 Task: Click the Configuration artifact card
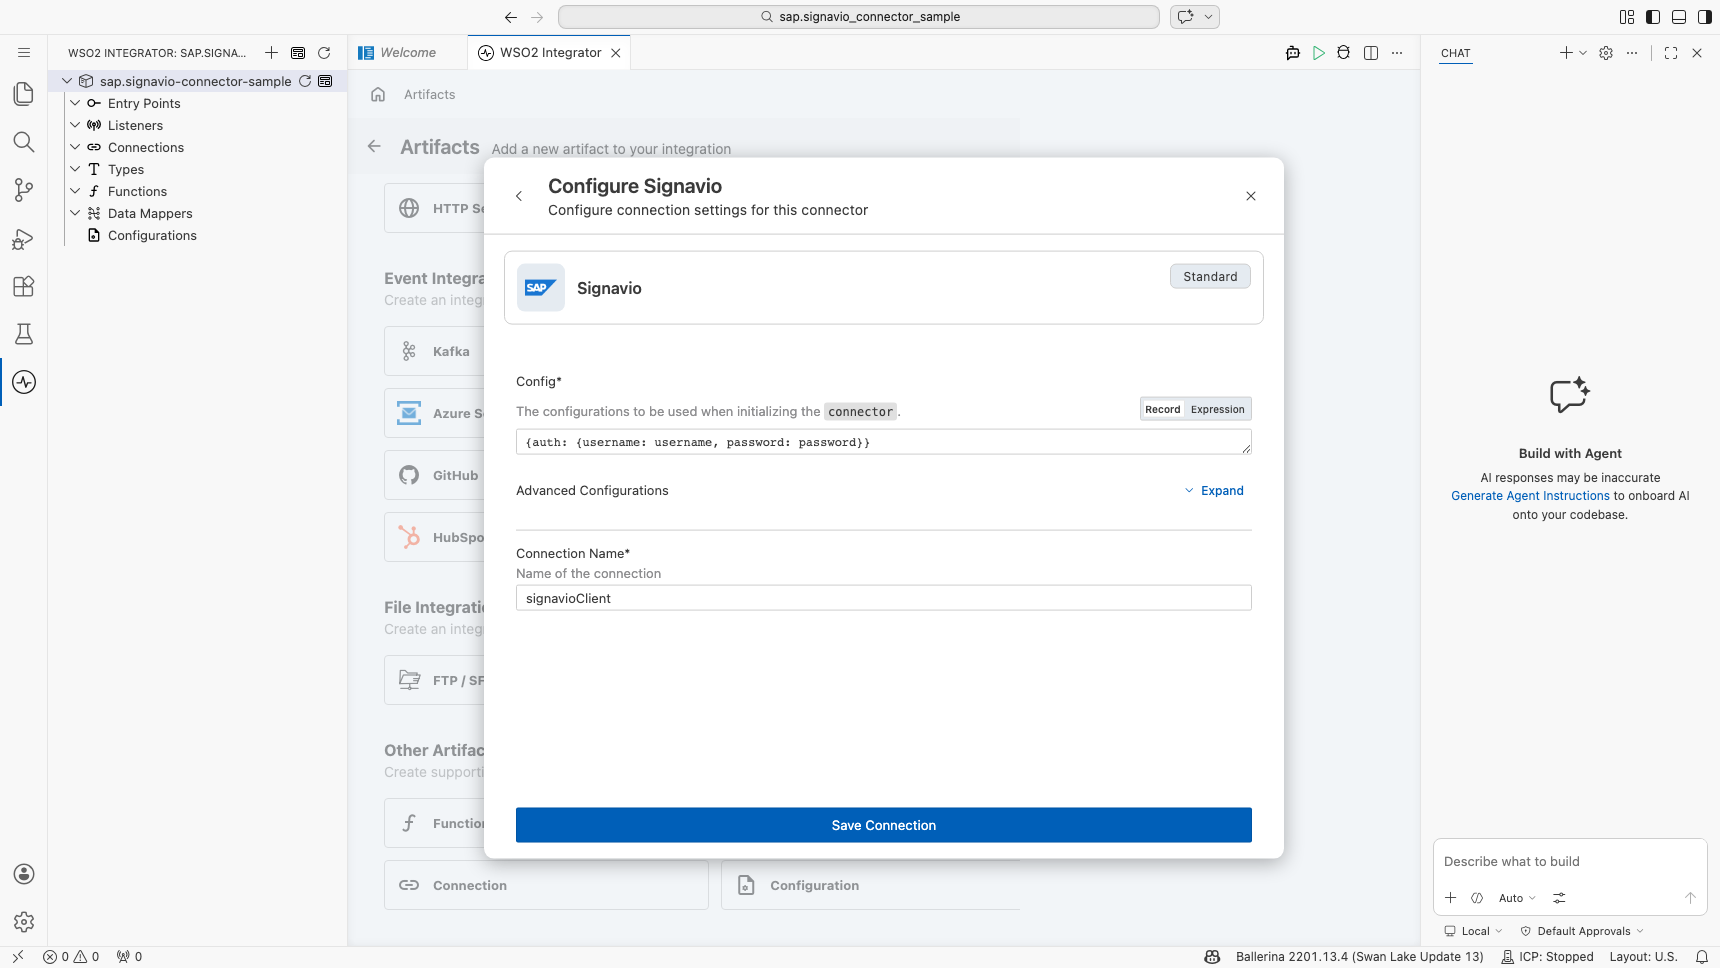coord(870,885)
